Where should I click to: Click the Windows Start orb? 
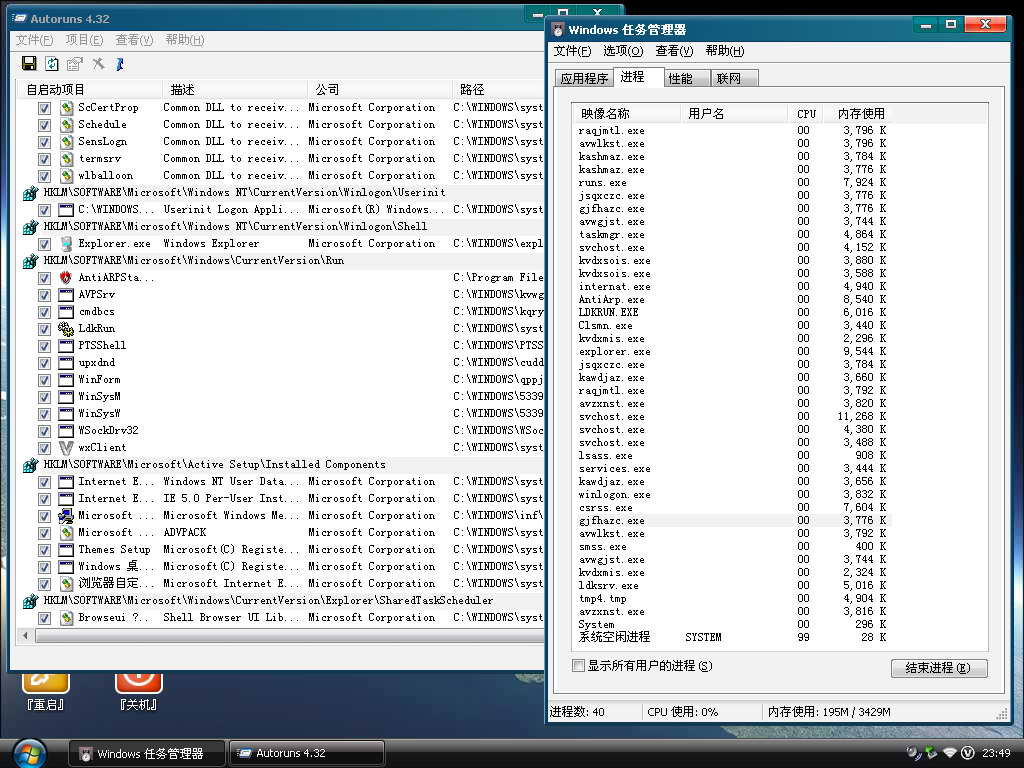pyautogui.click(x=29, y=754)
